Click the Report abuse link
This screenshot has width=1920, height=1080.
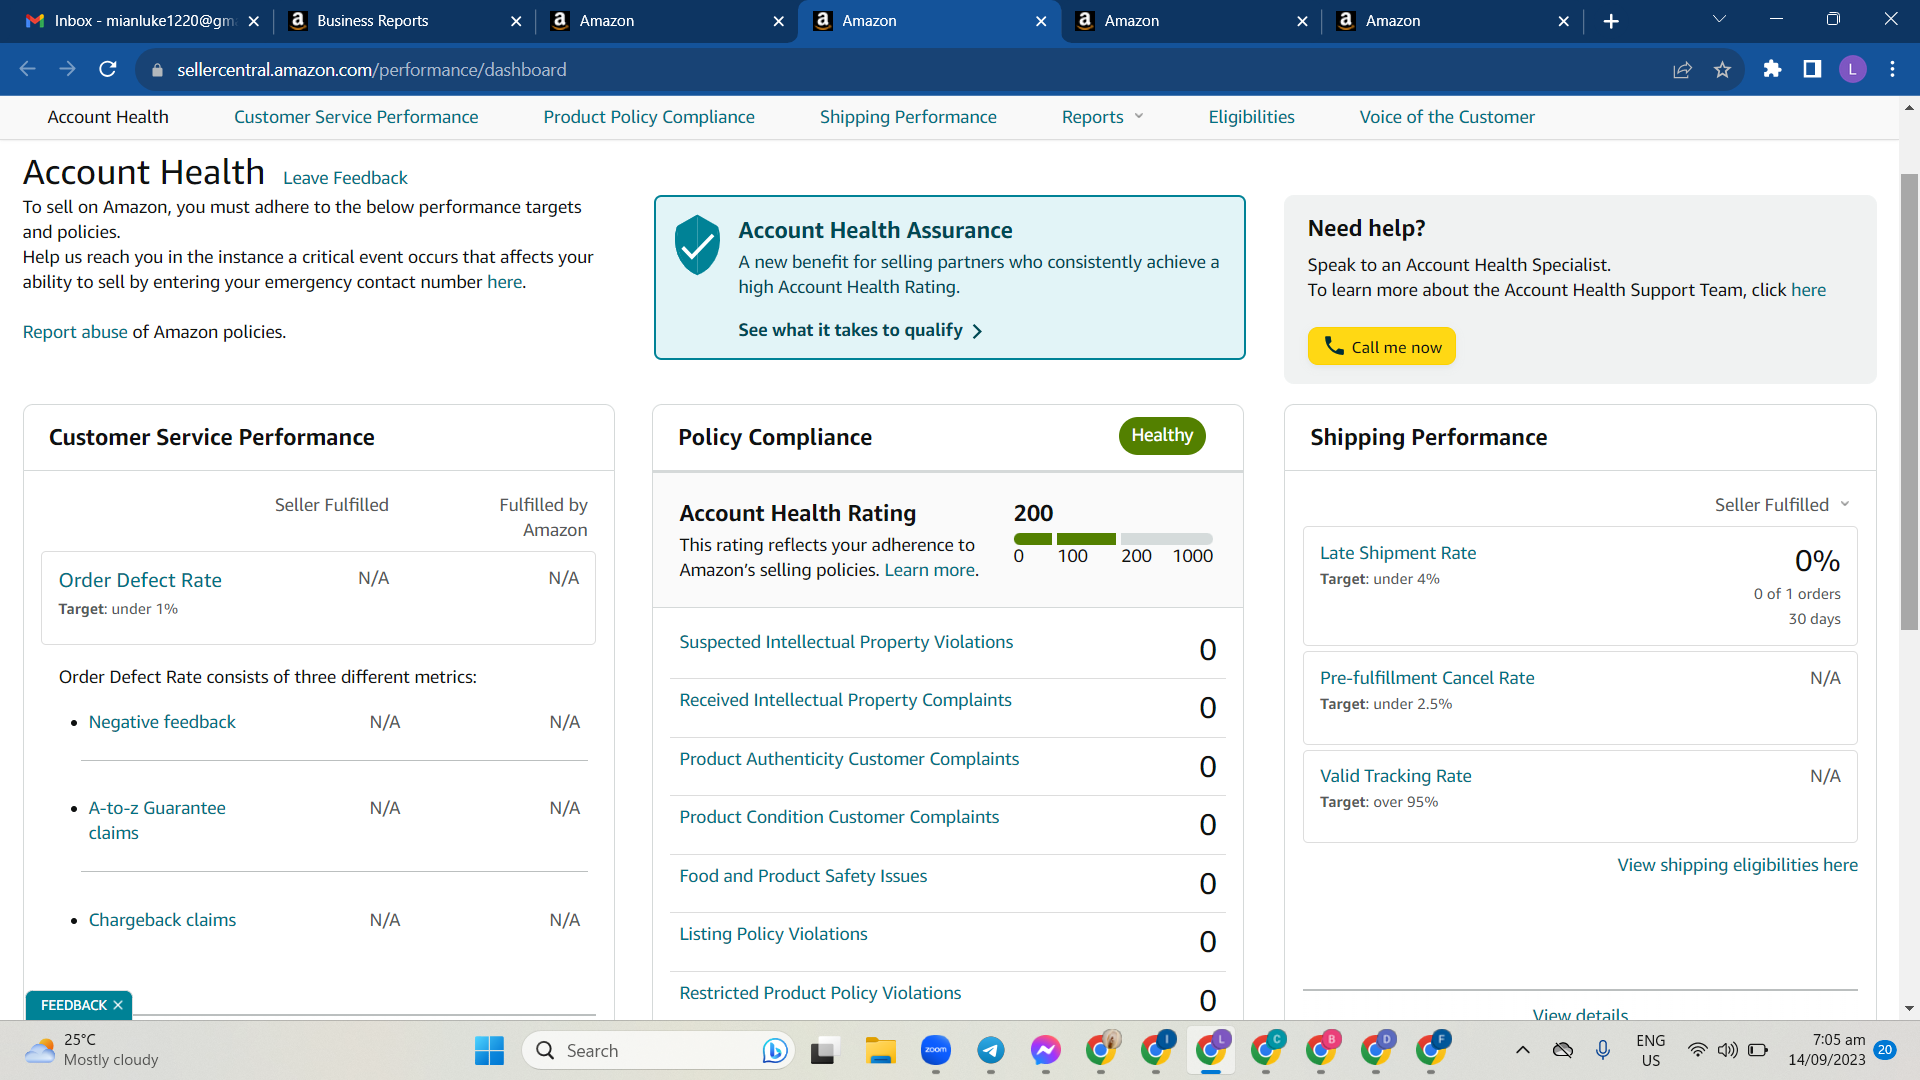pyautogui.click(x=75, y=332)
